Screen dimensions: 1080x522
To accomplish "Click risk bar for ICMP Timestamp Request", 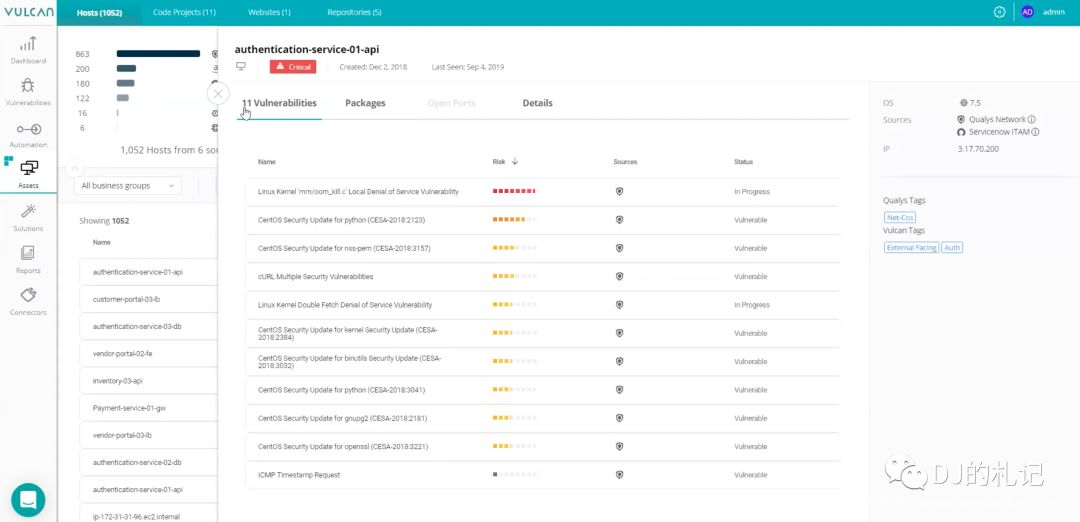I will 514,475.
